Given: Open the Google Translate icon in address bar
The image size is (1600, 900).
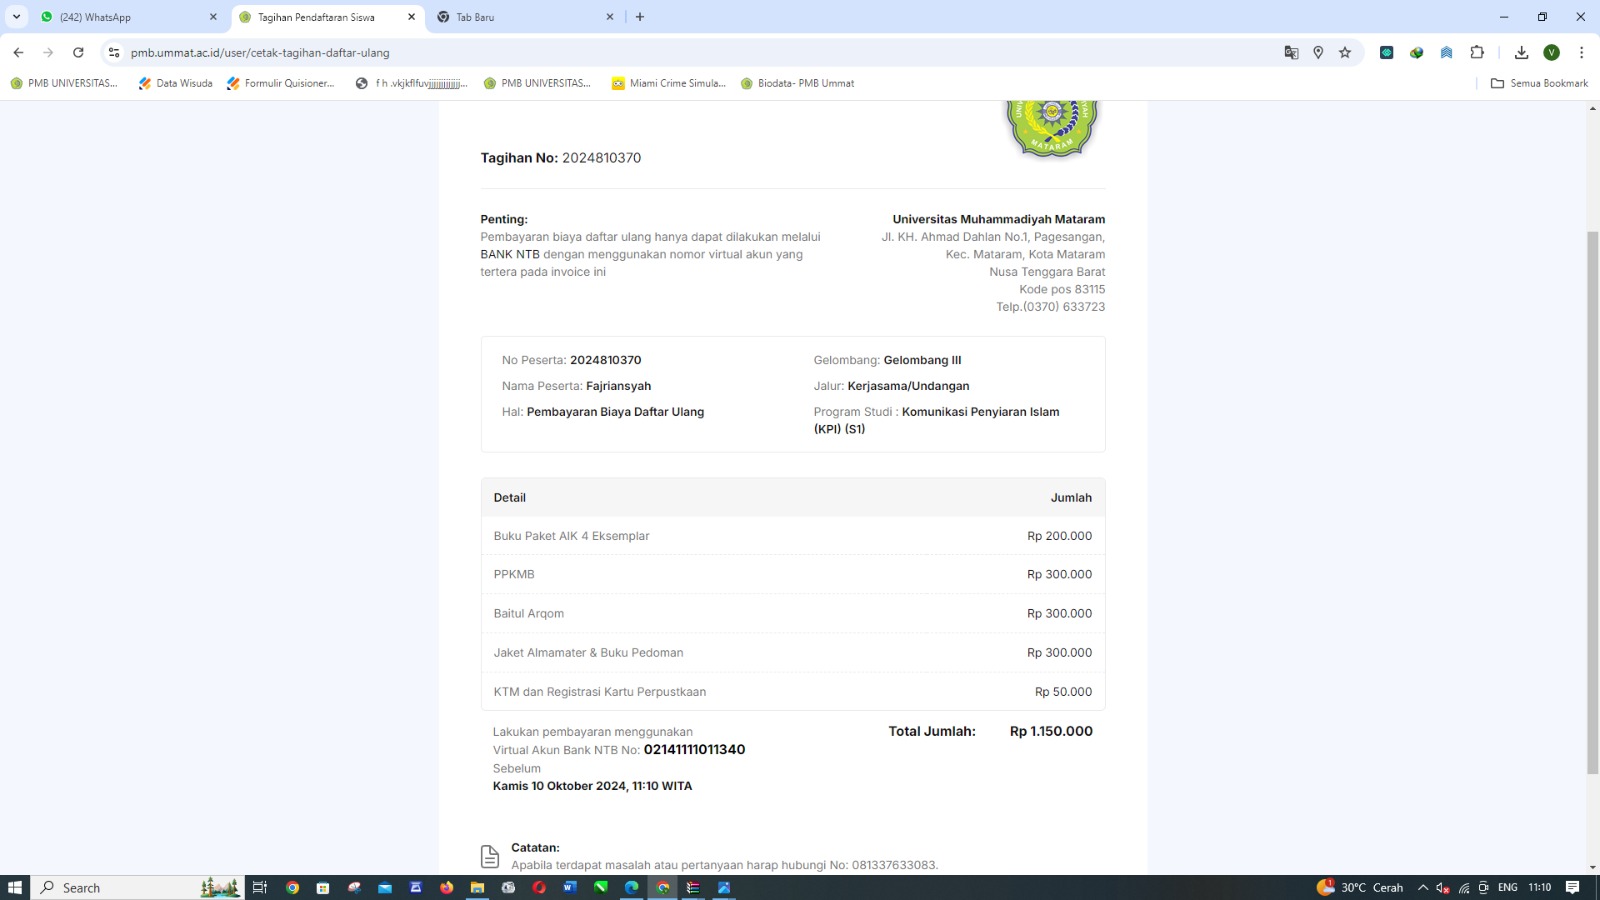Looking at the screenshot, I should pyautogui.click(x=1291, y=53).
